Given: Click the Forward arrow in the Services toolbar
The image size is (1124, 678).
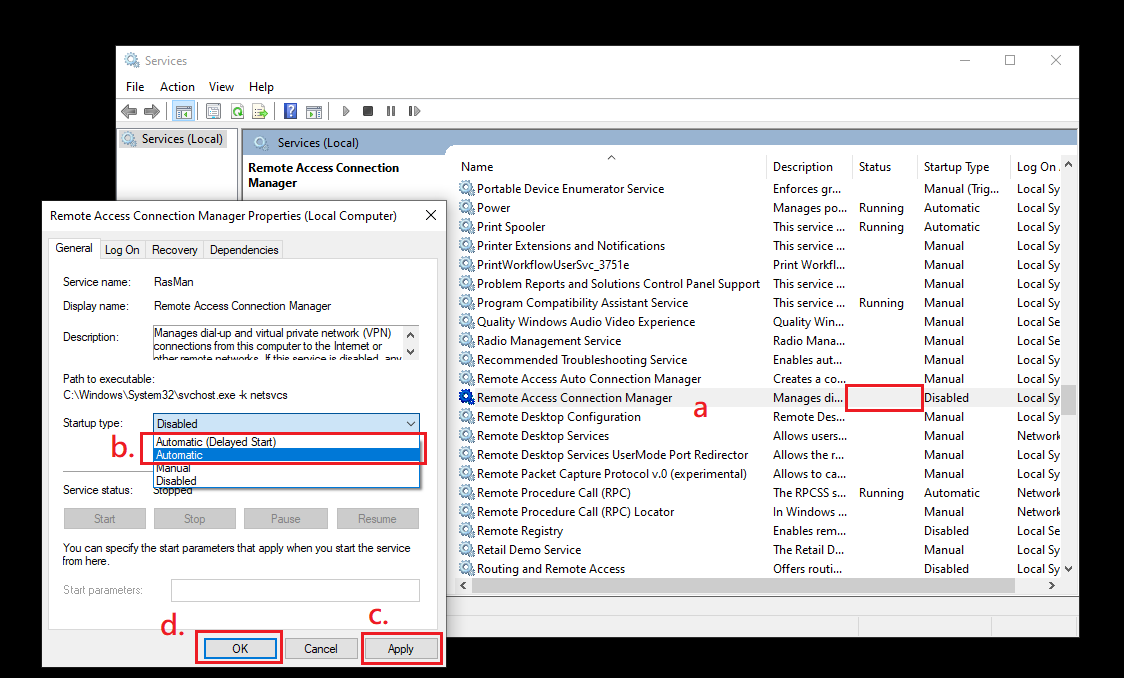Looking at the screenshot, I should point(152,111).
